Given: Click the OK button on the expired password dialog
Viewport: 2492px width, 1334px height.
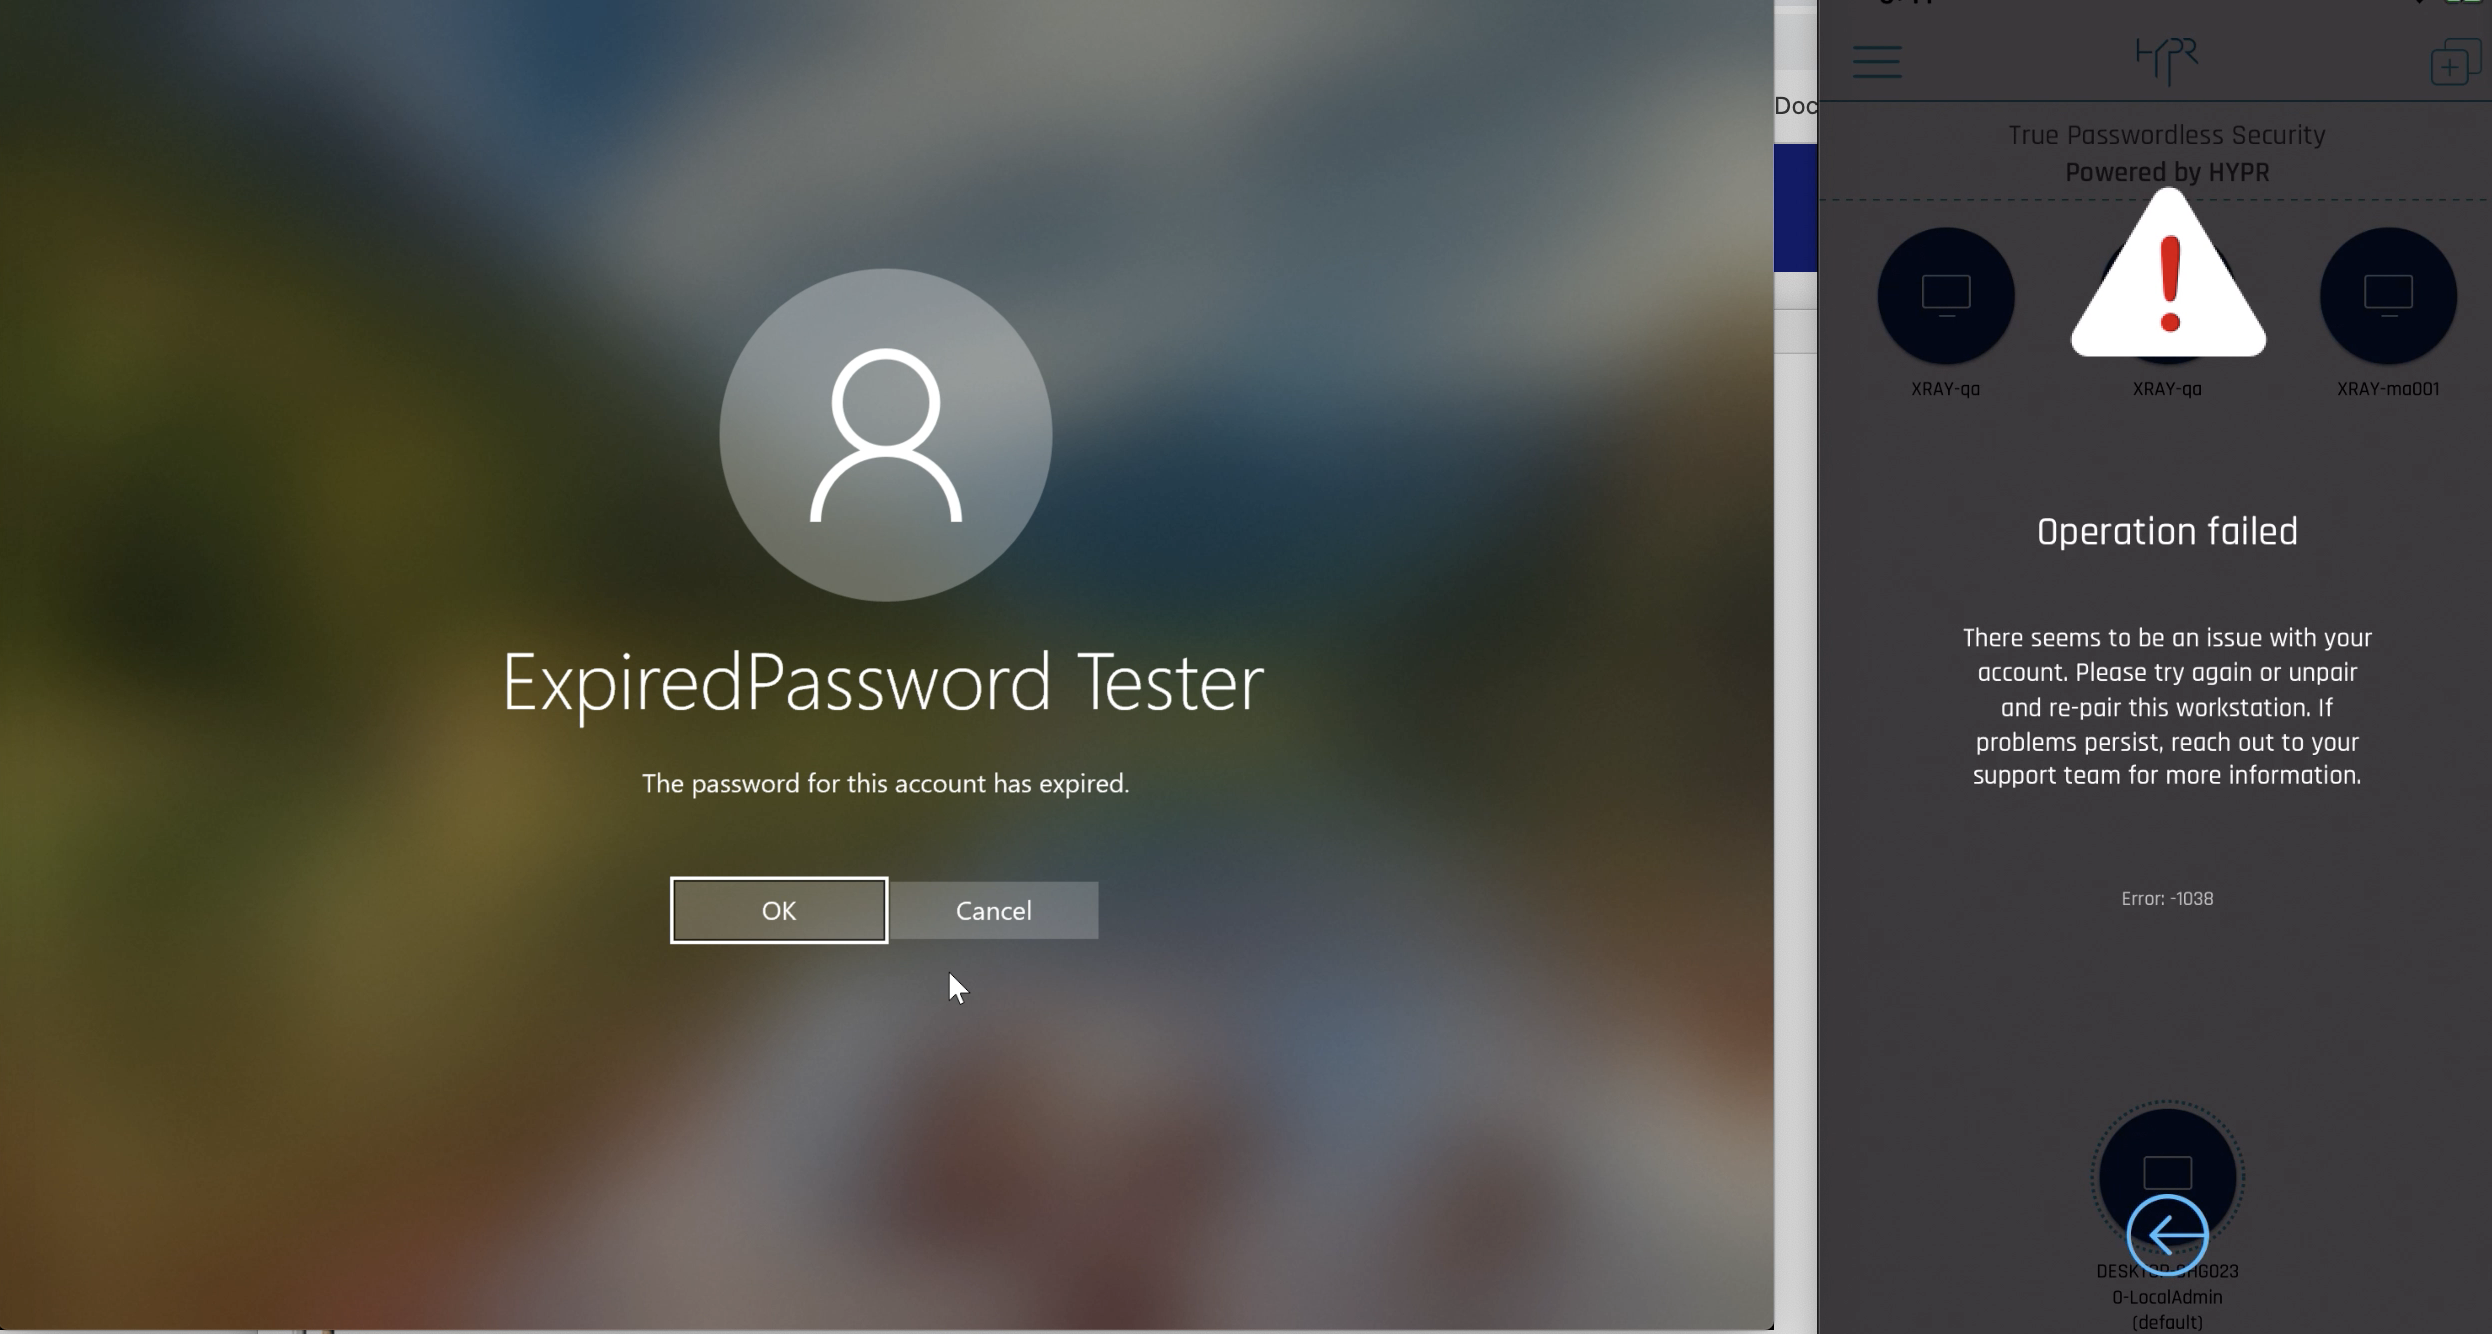Looking at the screenshot, I should [779, 910].
